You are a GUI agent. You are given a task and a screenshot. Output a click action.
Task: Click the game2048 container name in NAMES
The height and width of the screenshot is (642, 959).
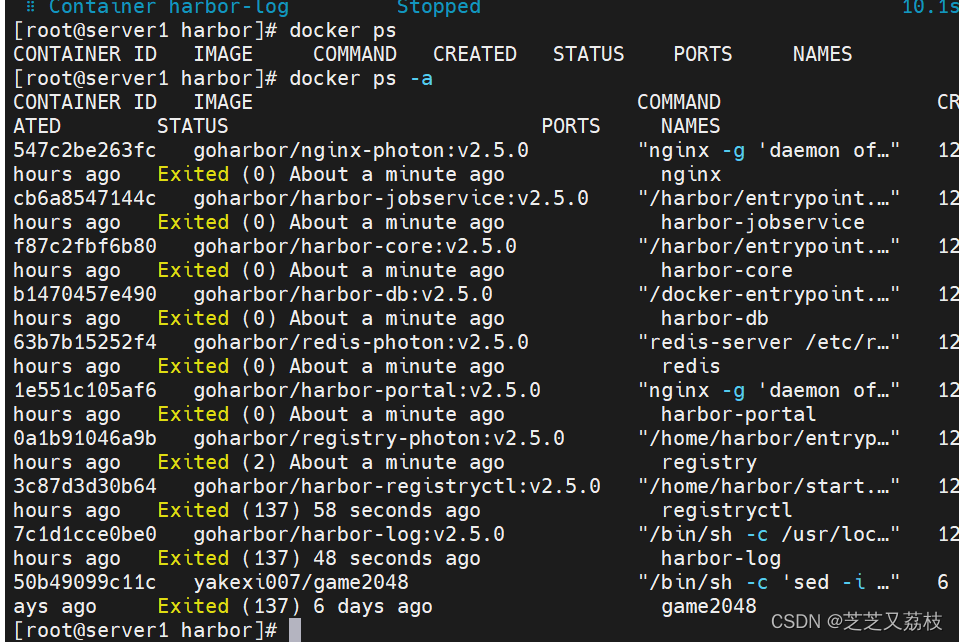[708, 606]
